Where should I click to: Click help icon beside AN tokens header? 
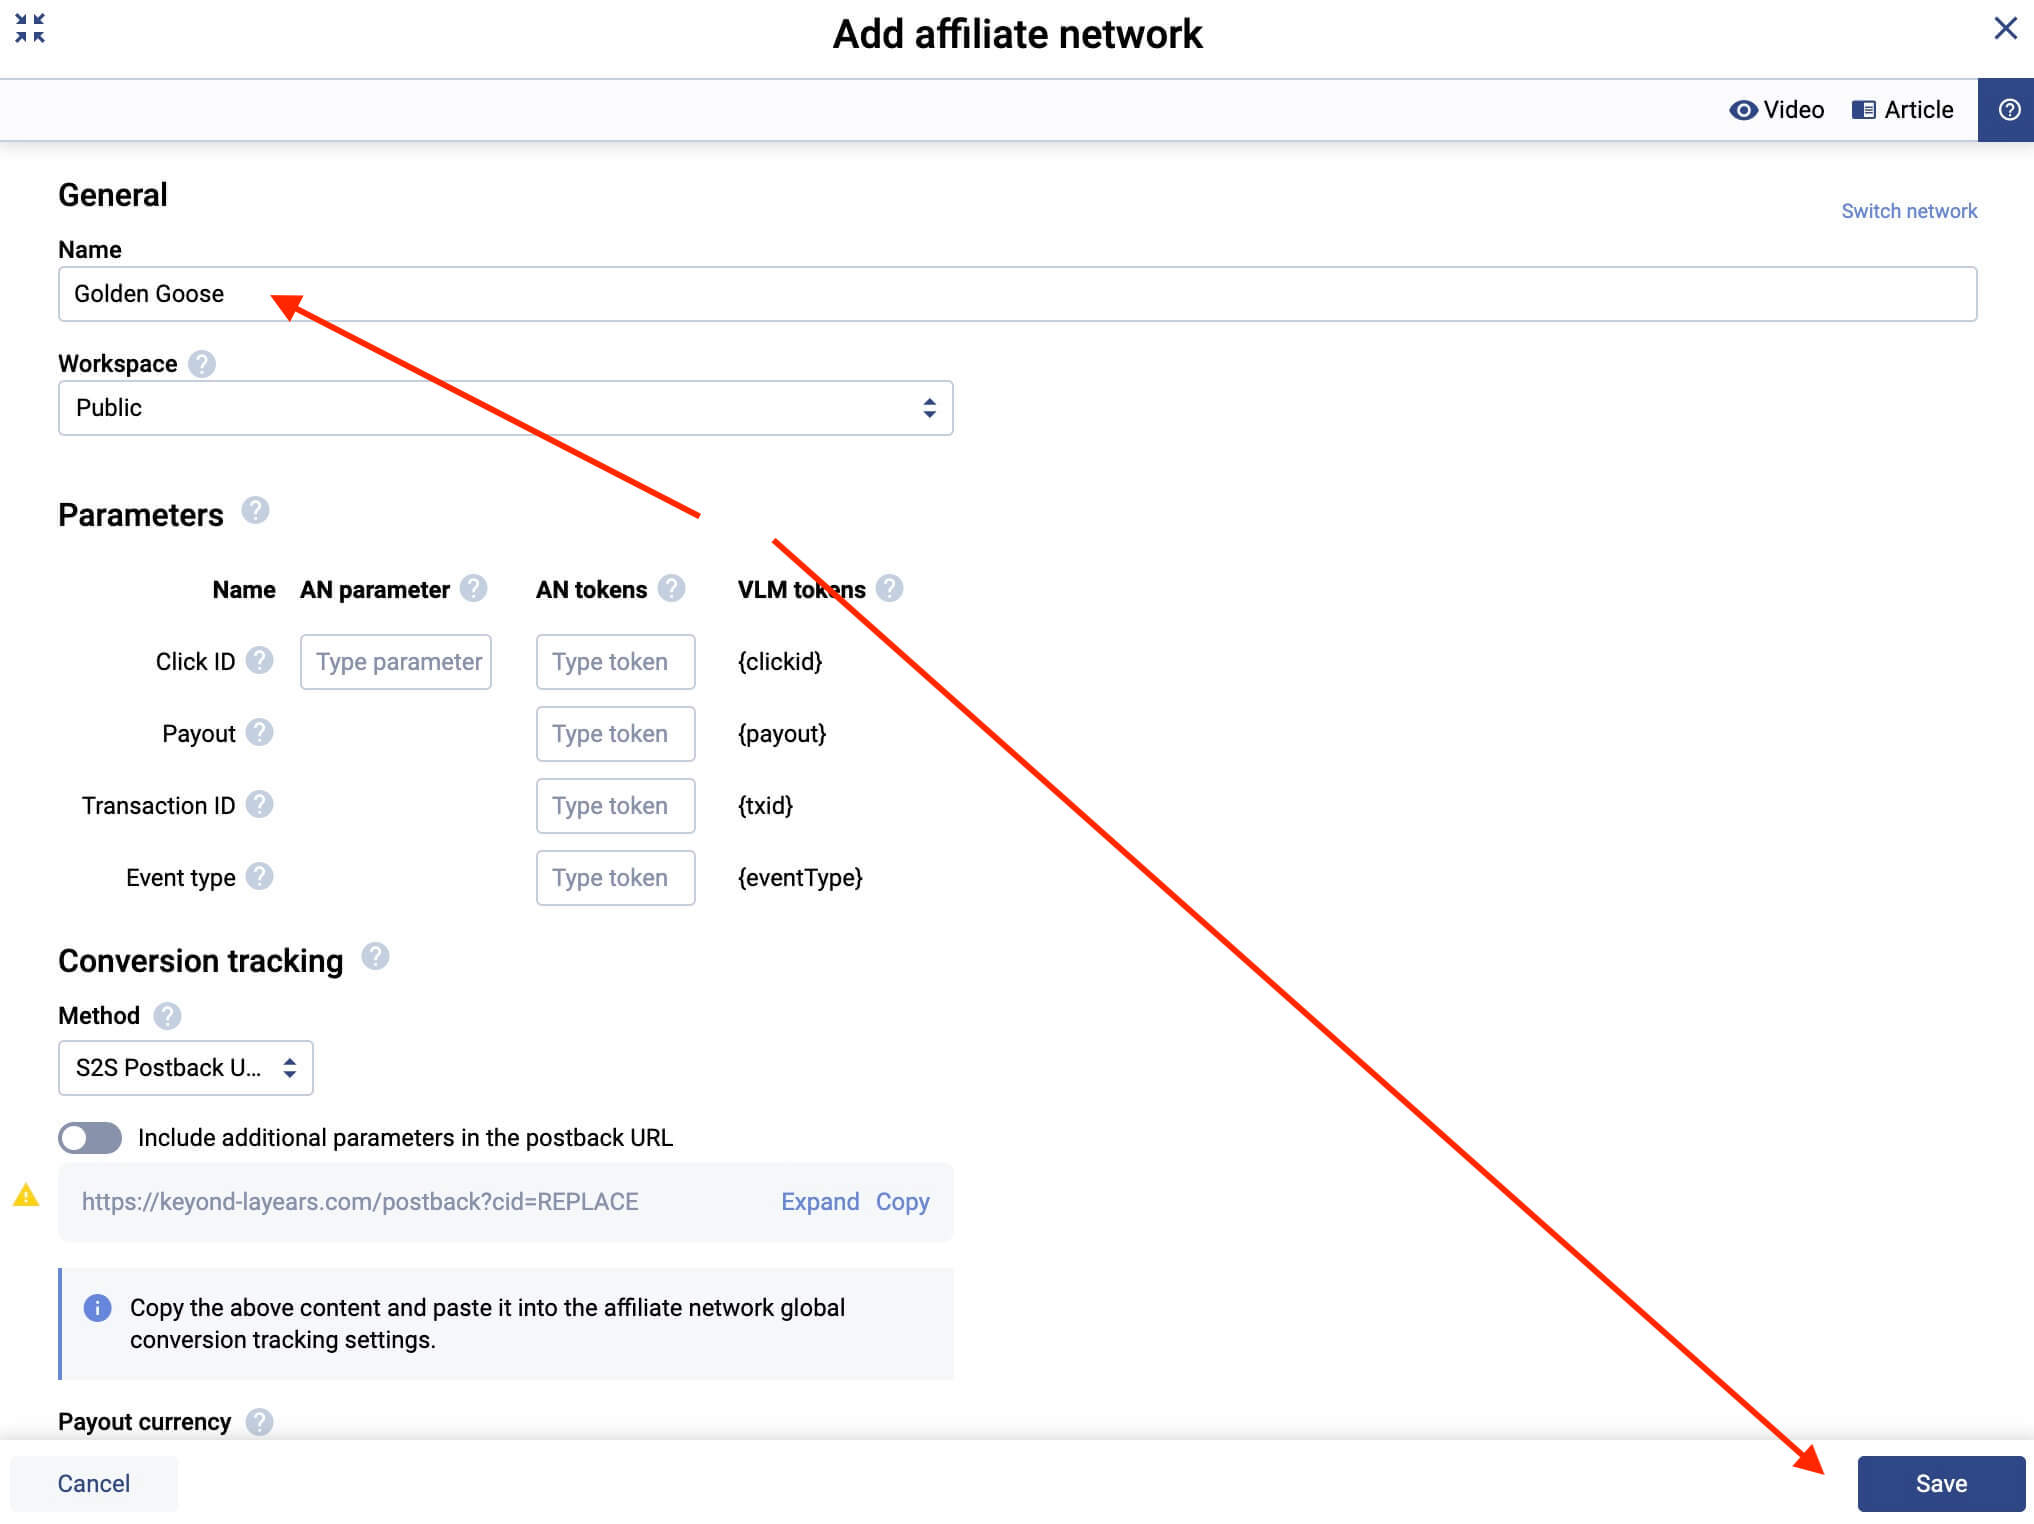672,589
